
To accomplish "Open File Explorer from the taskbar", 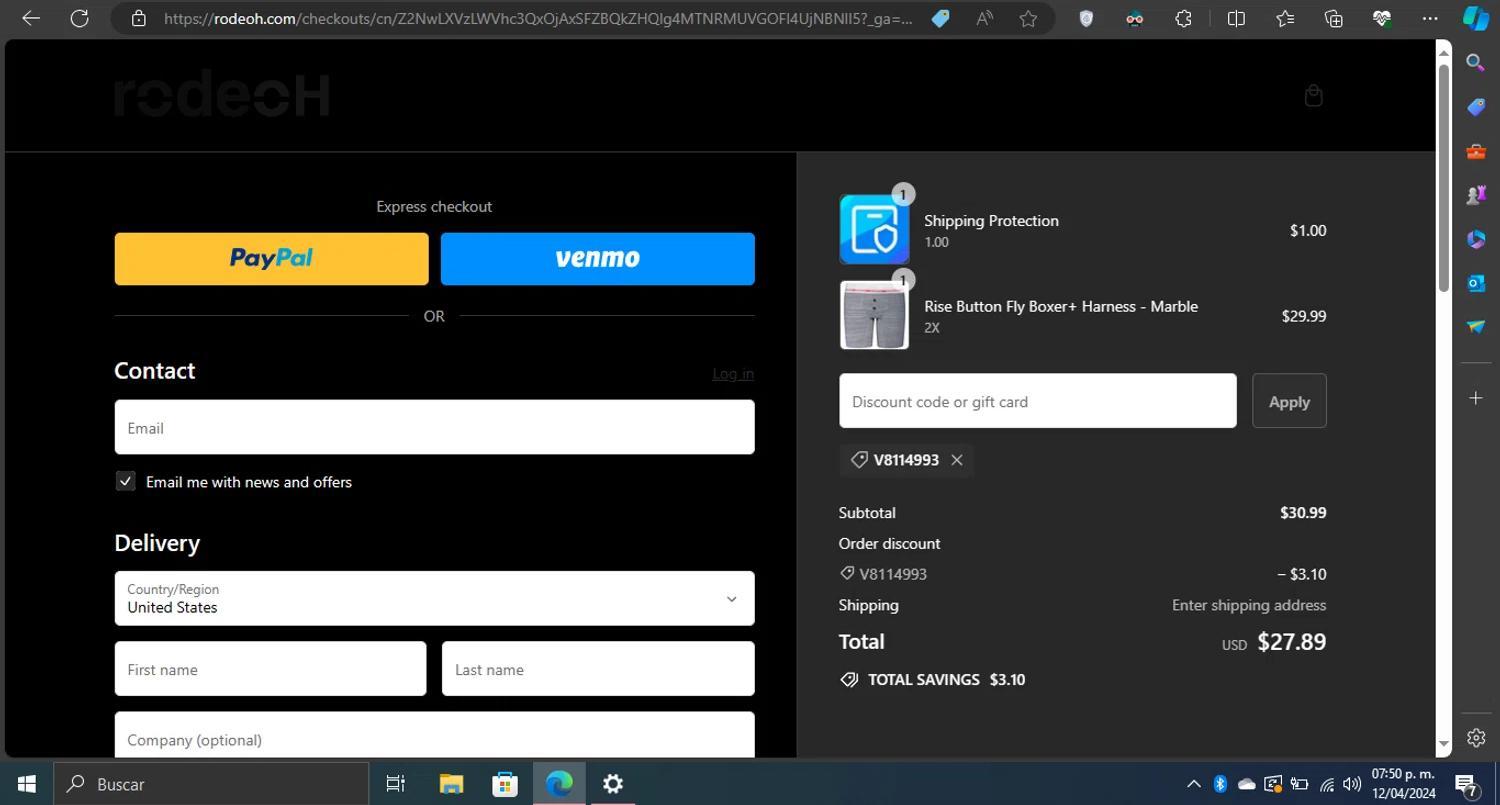I will pos(451,784).
